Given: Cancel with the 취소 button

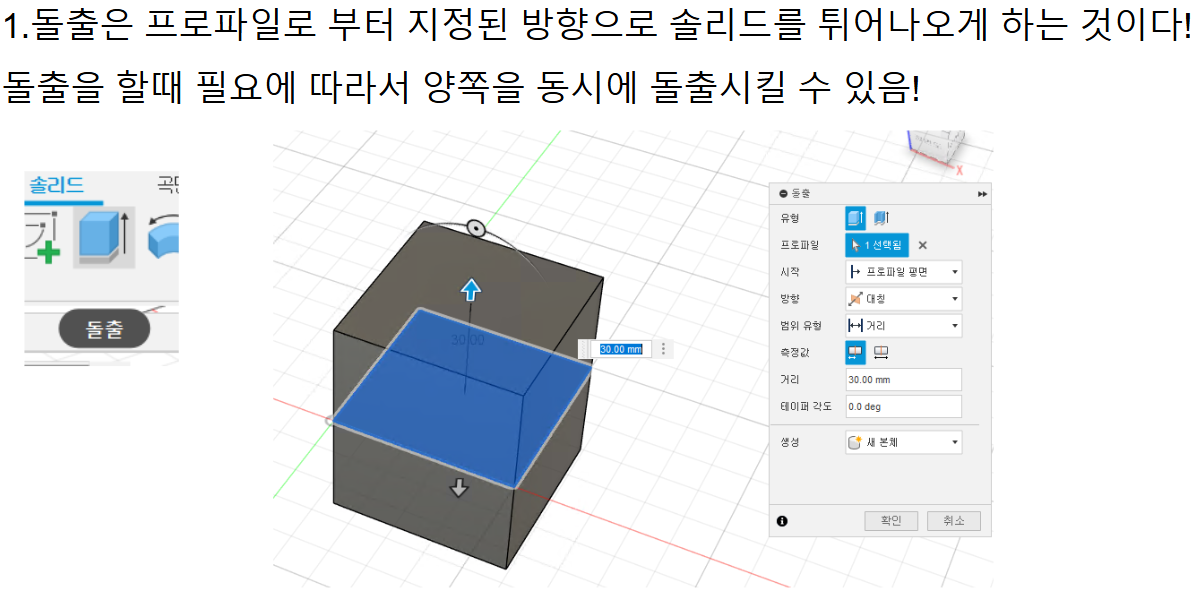Looking at the screenshot, I should click(x=954, y=521).
